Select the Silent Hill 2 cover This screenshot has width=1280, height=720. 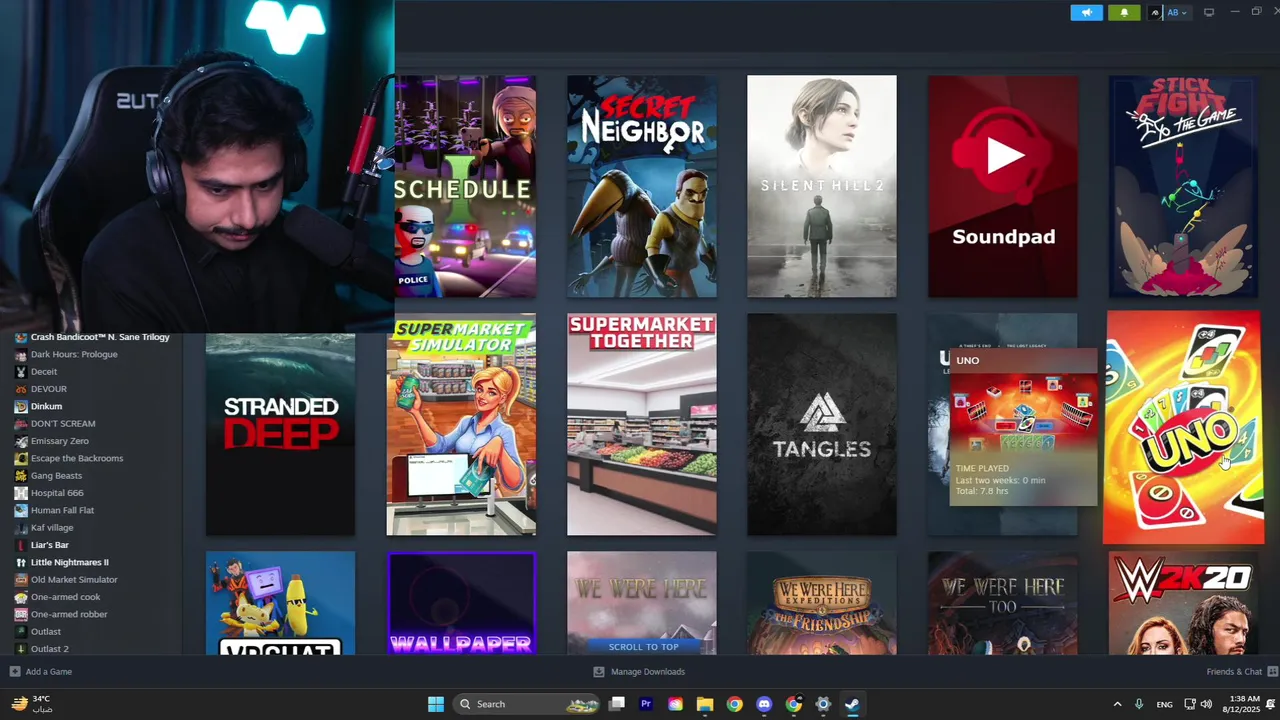pyautogui.click(x=822, y=186)
